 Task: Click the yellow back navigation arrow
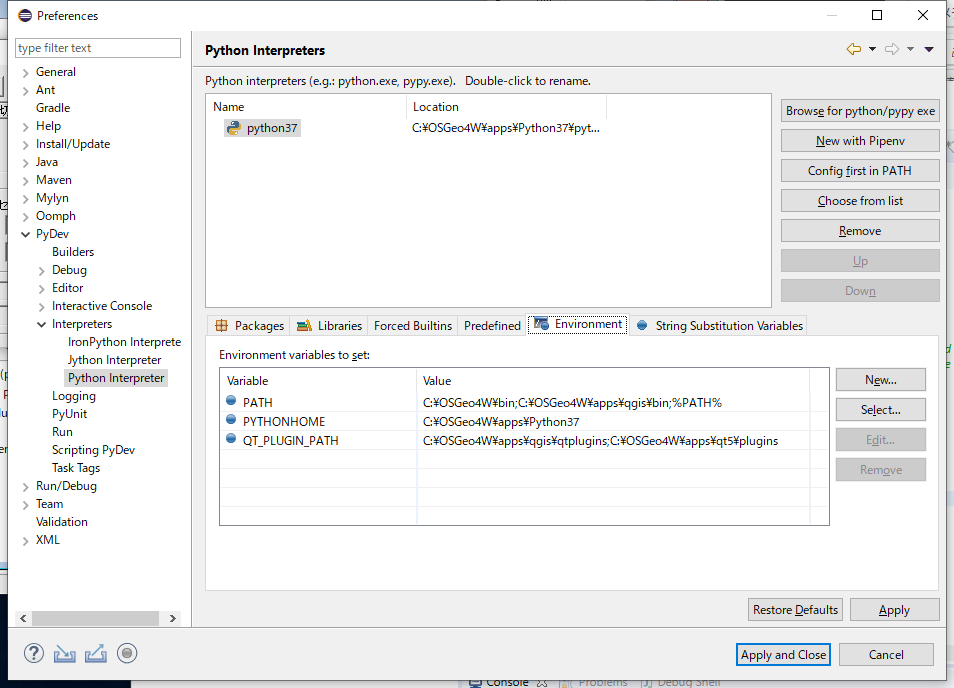(x=853, y=49)
